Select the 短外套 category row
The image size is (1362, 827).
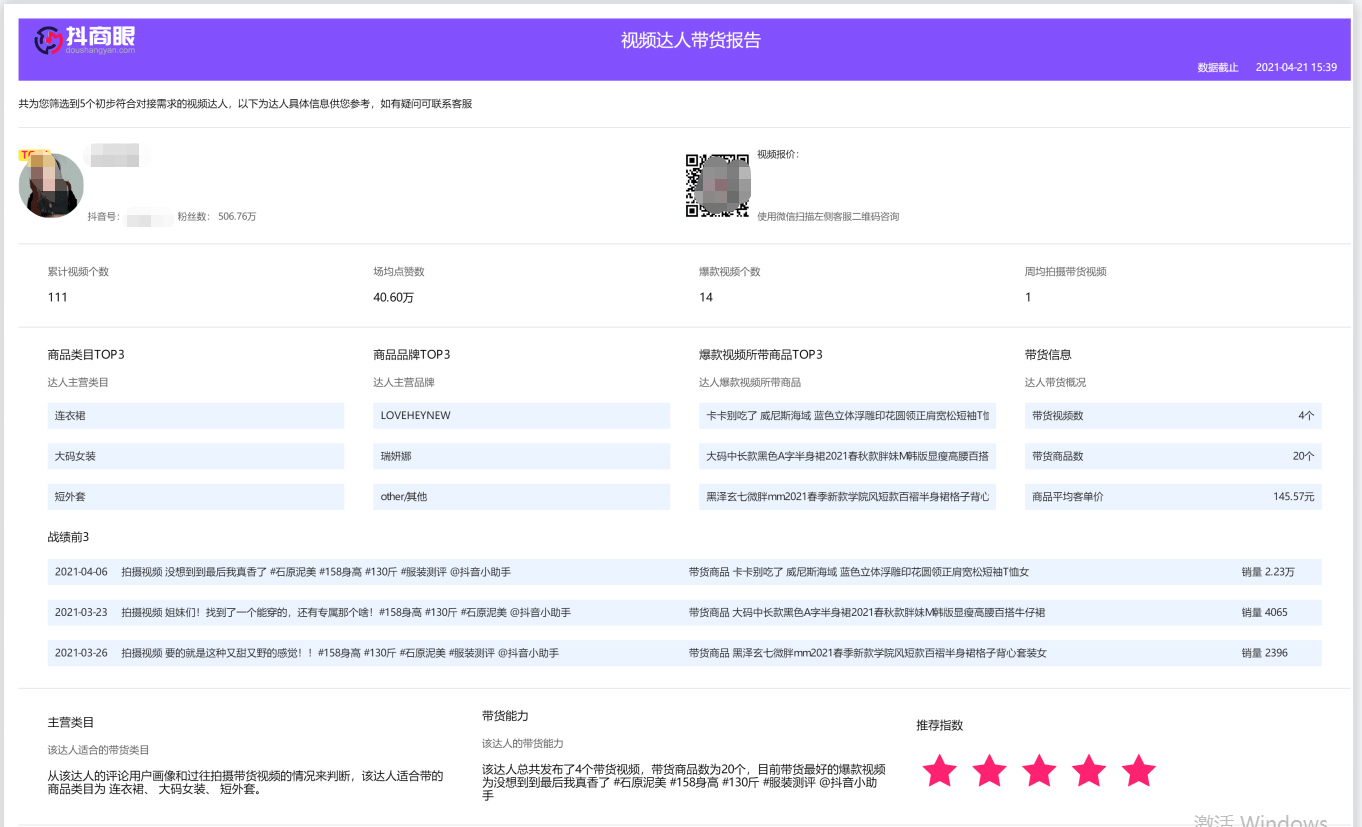(x=196, y=496)
